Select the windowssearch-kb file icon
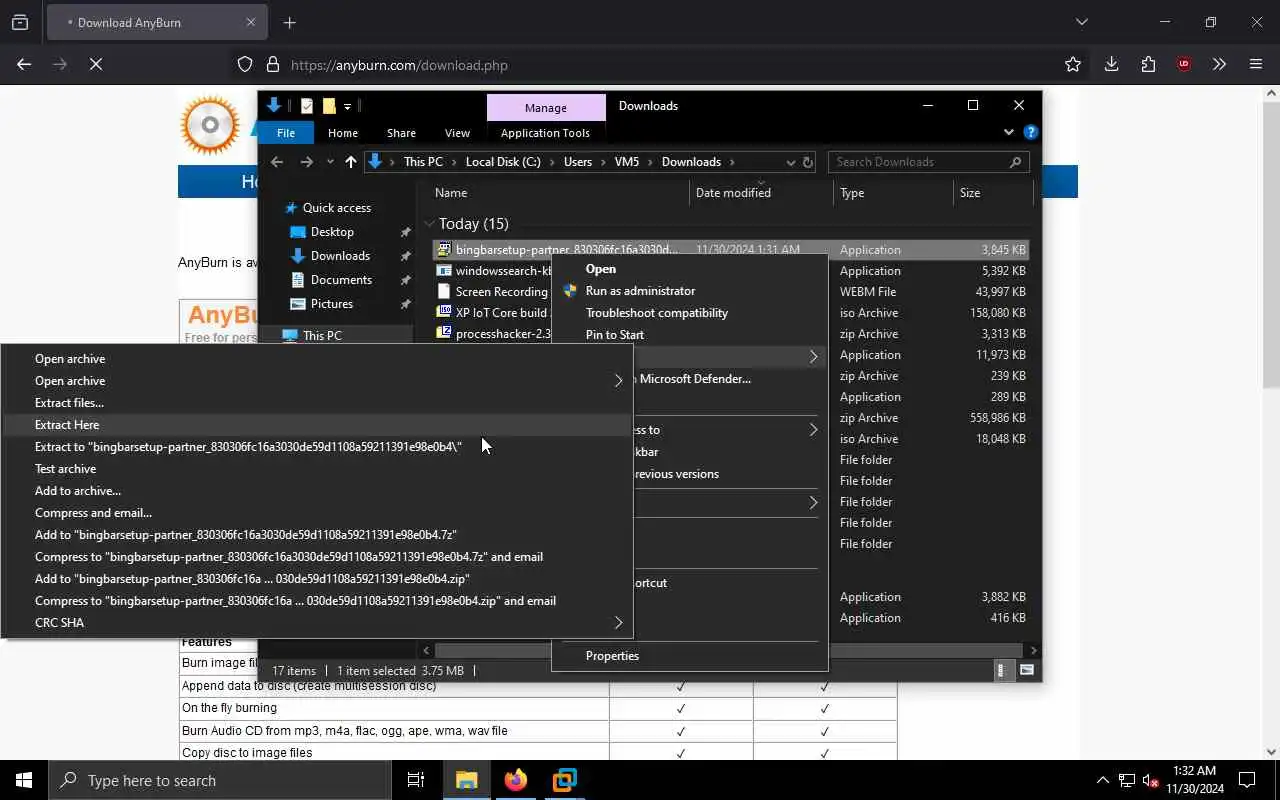This screenshot has width=1280, height=800. point(445,271)
